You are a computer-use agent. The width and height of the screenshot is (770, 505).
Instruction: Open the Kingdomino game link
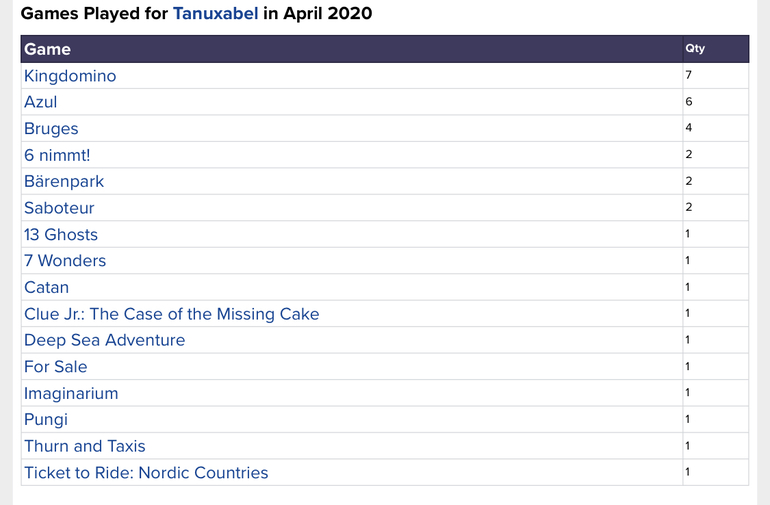pos(70,76)
